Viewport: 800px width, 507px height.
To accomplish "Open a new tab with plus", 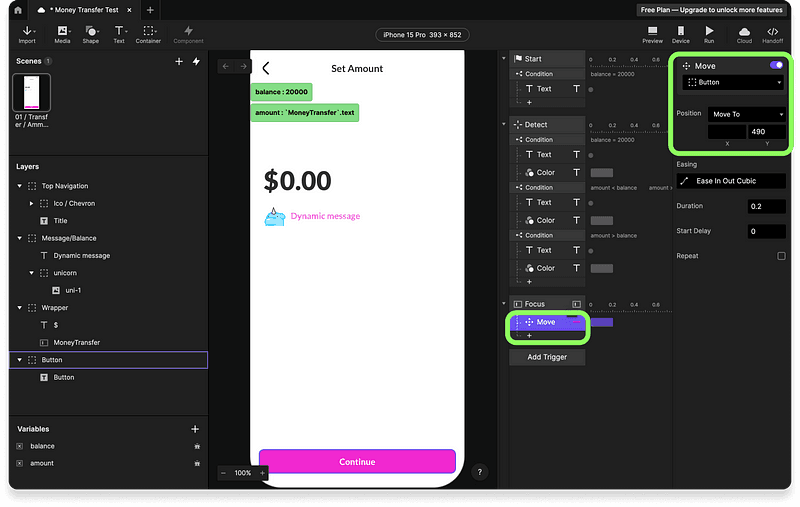I will [150, 10].
